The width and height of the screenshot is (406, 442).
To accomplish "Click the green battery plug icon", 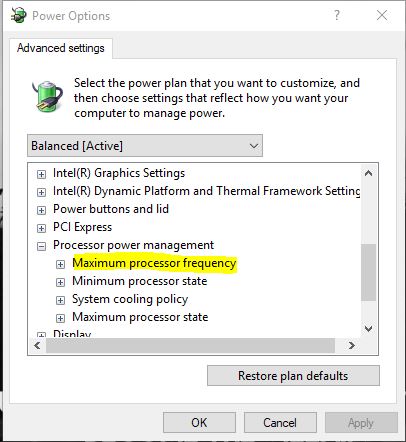I will [48, 96].
